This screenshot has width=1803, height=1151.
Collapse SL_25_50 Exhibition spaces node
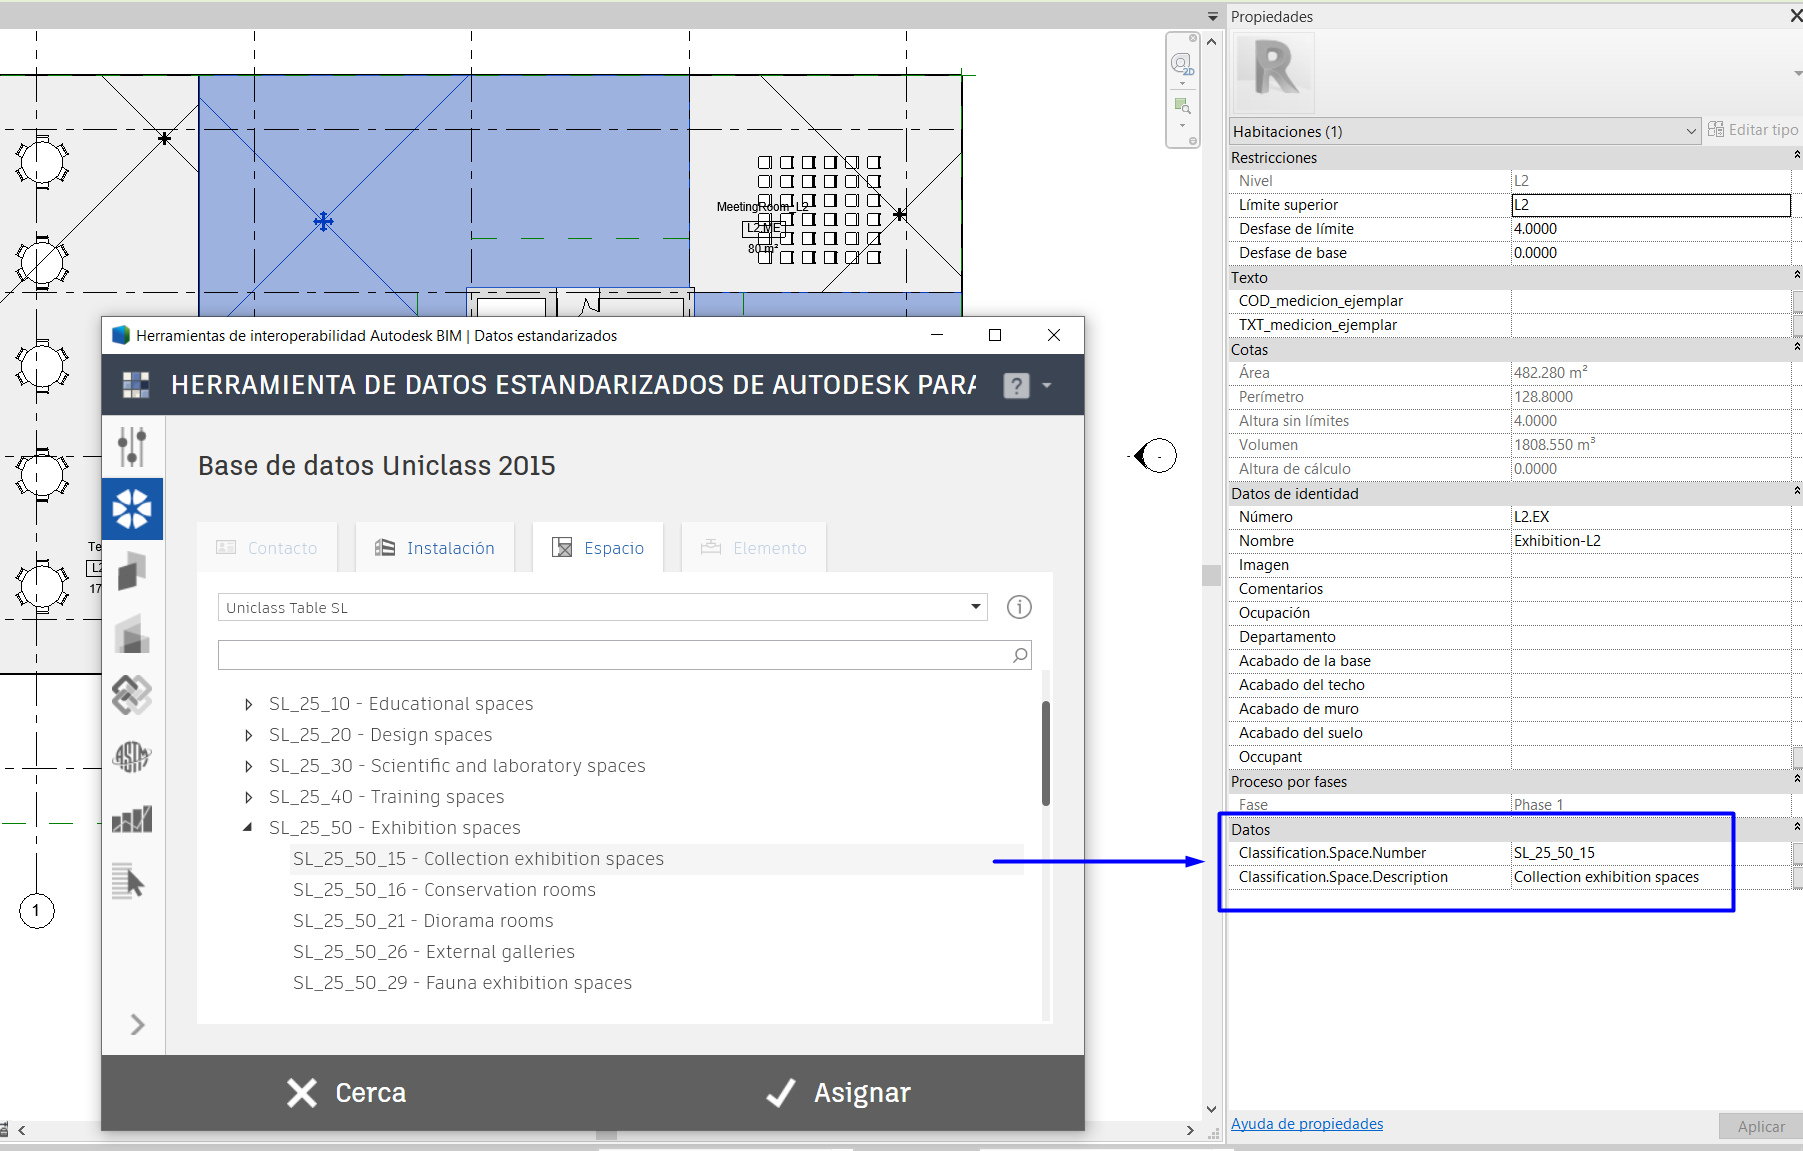248,827
